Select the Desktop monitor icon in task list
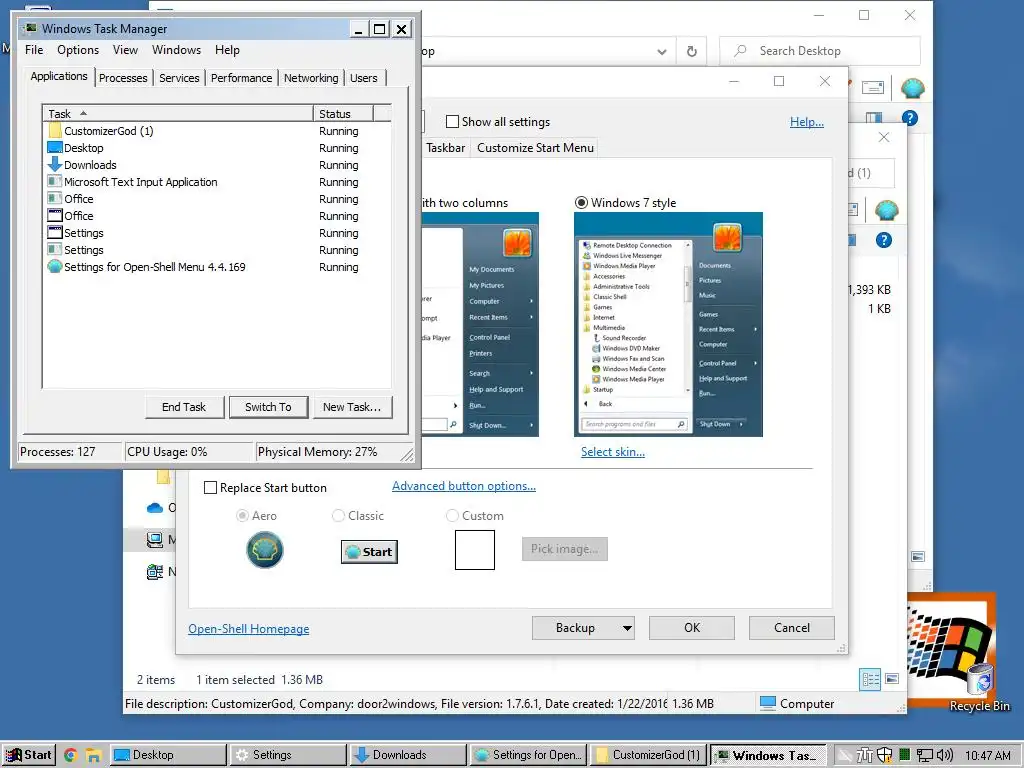Screen dimensions: 1024x768 [55, 148]
